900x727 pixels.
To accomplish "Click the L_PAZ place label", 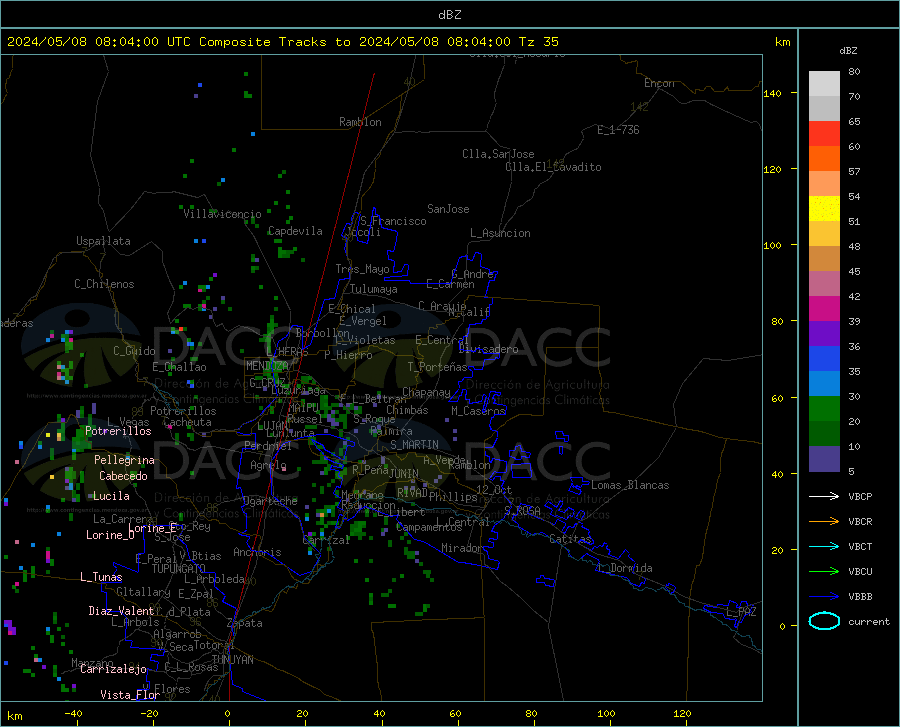I will click(741, 612).
